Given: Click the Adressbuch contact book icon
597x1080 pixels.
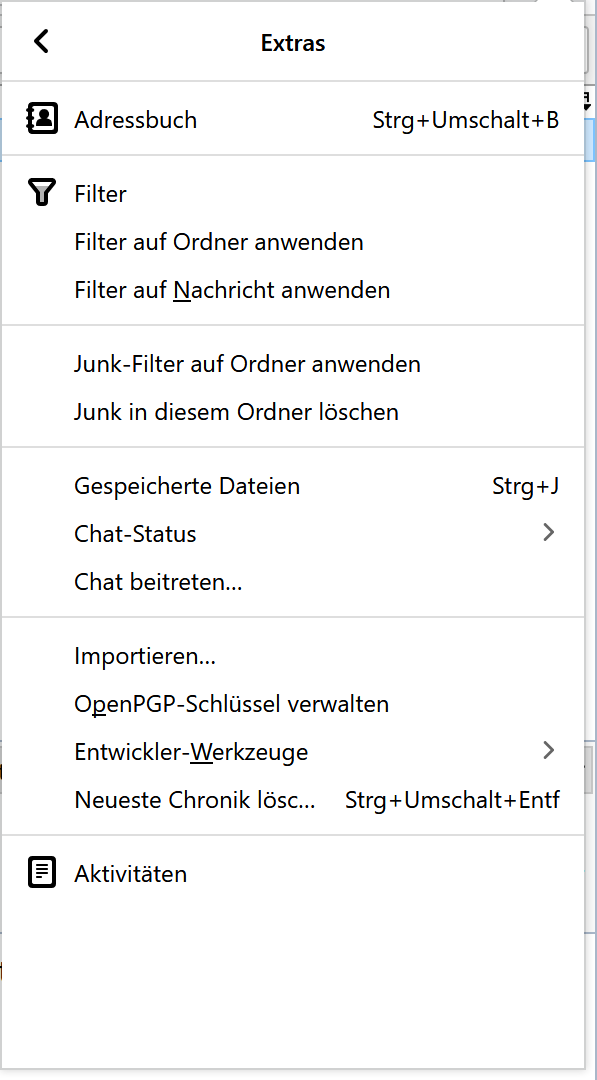Looking at the screenshot, I should (42, 119).
